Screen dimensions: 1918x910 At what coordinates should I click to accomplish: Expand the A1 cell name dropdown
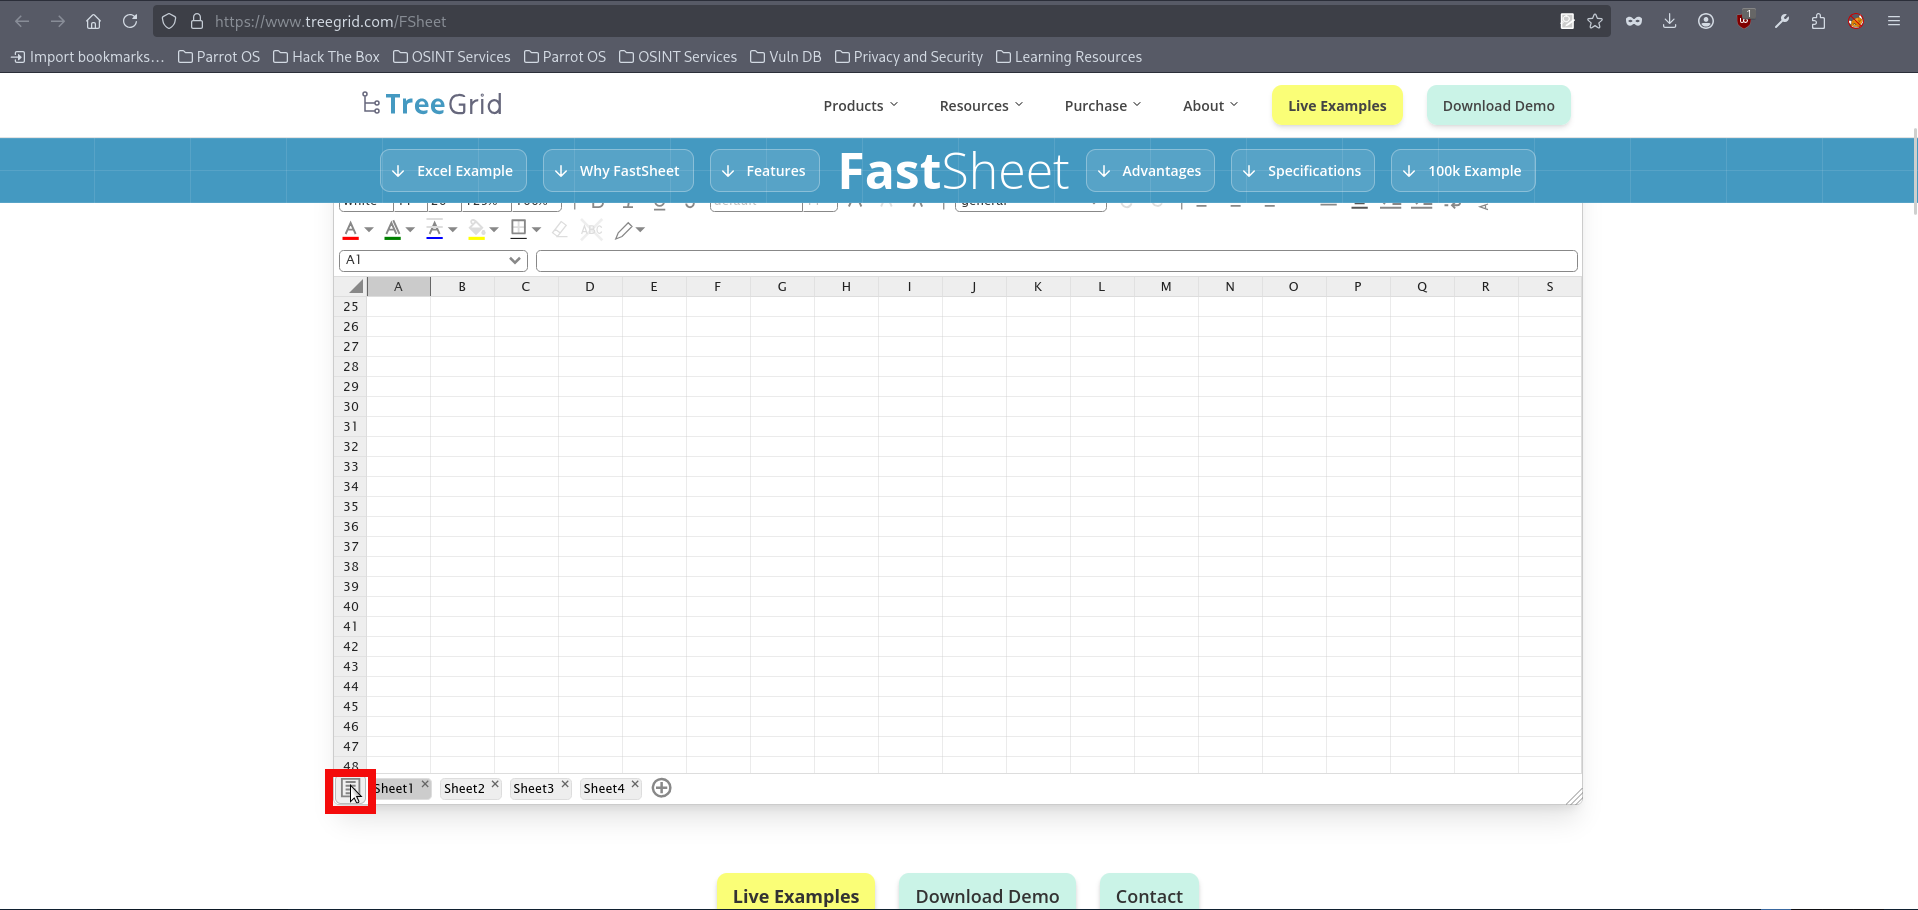(514, 260)
